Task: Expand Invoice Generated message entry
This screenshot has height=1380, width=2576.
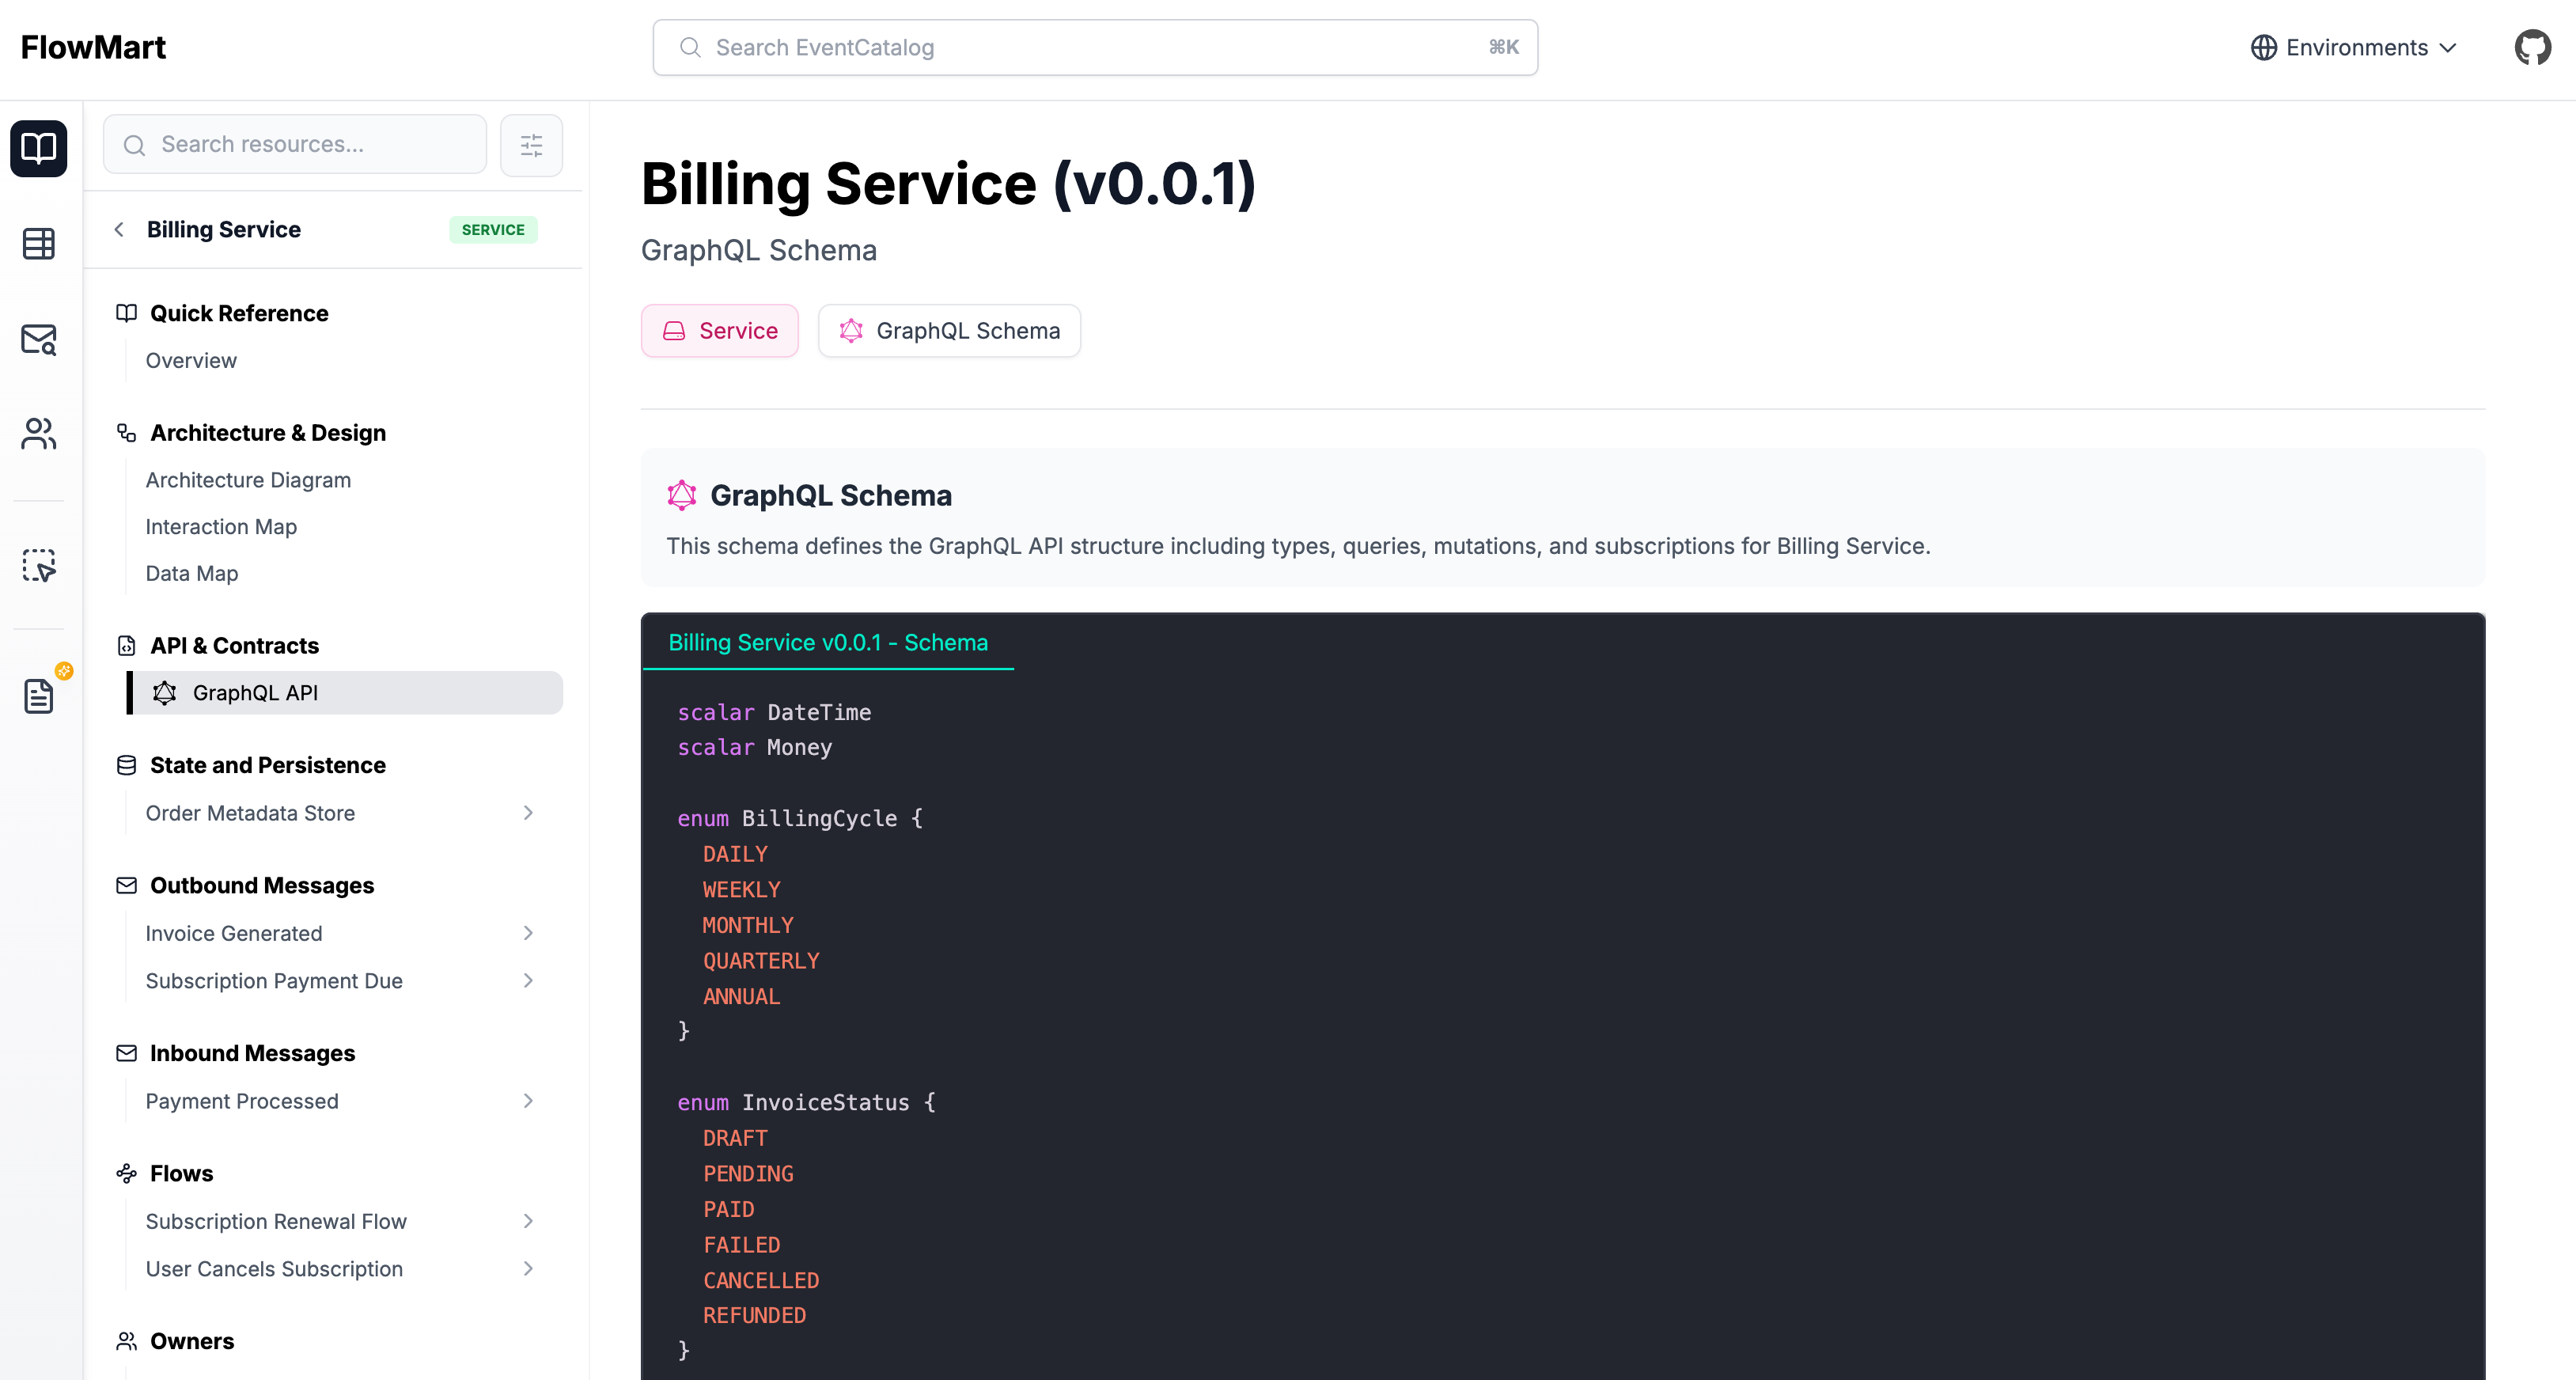Action: (x=528, y=933)
